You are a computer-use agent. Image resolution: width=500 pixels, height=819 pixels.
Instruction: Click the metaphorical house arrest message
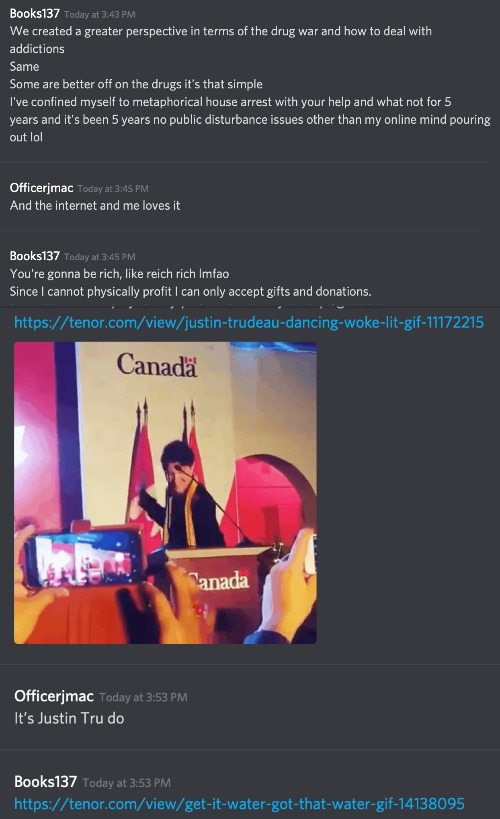point(250,119)
